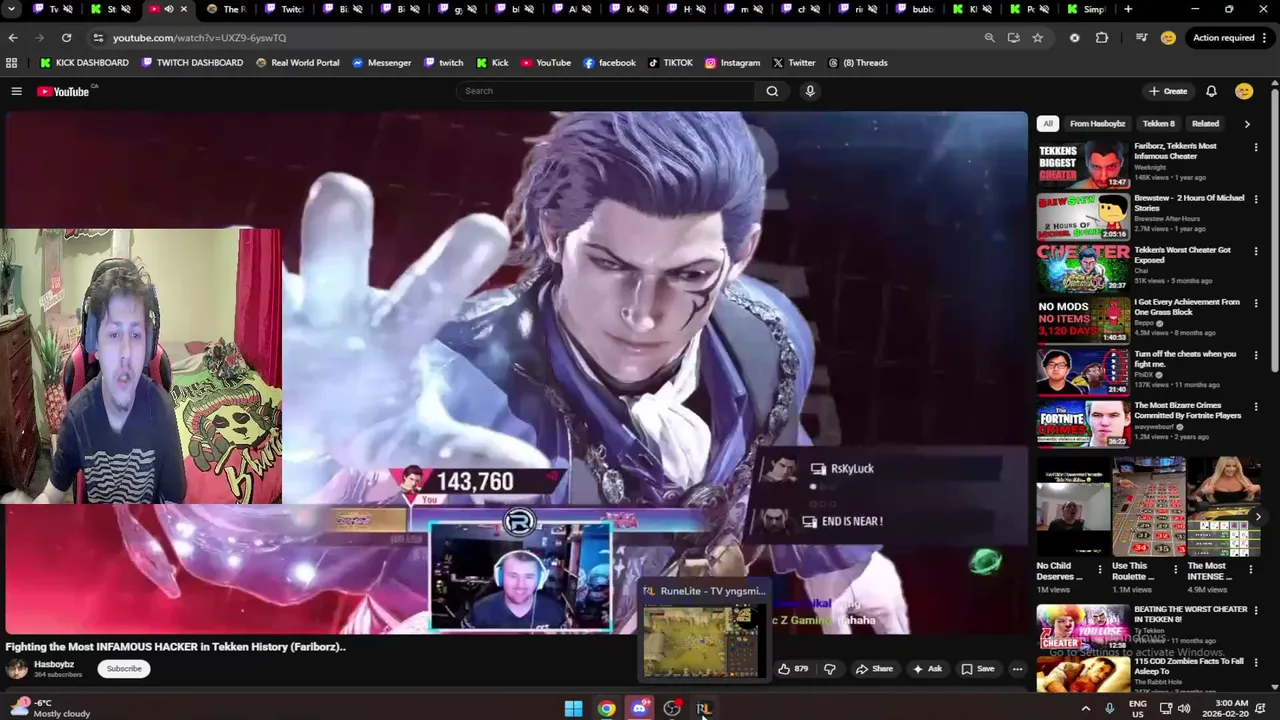Open options menu for One Grass Block video
The width and height of the screenshot is (1280, 720).
click(x=1256, y=303)
